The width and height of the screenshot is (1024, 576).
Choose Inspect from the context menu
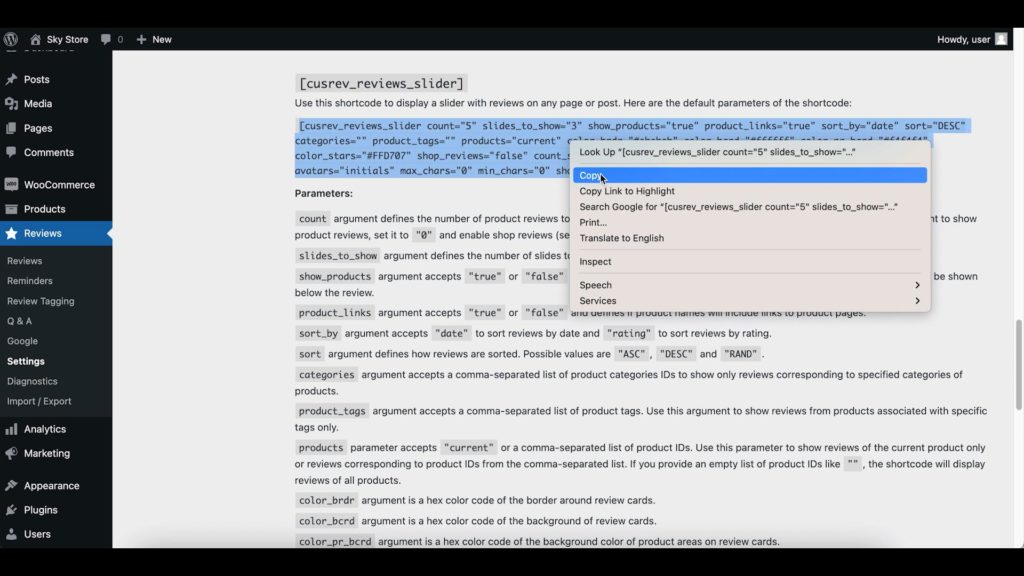[595, 261]
